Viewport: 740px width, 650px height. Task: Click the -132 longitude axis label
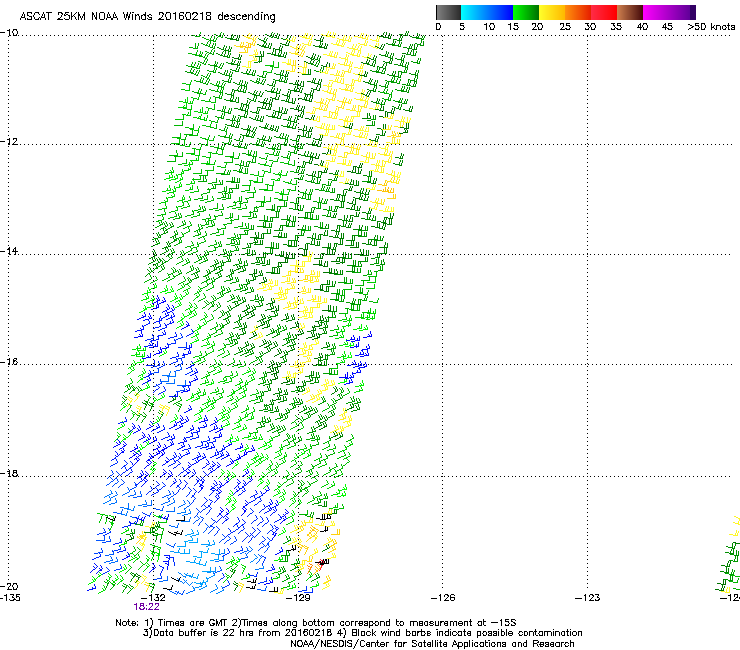coord(153,598)
